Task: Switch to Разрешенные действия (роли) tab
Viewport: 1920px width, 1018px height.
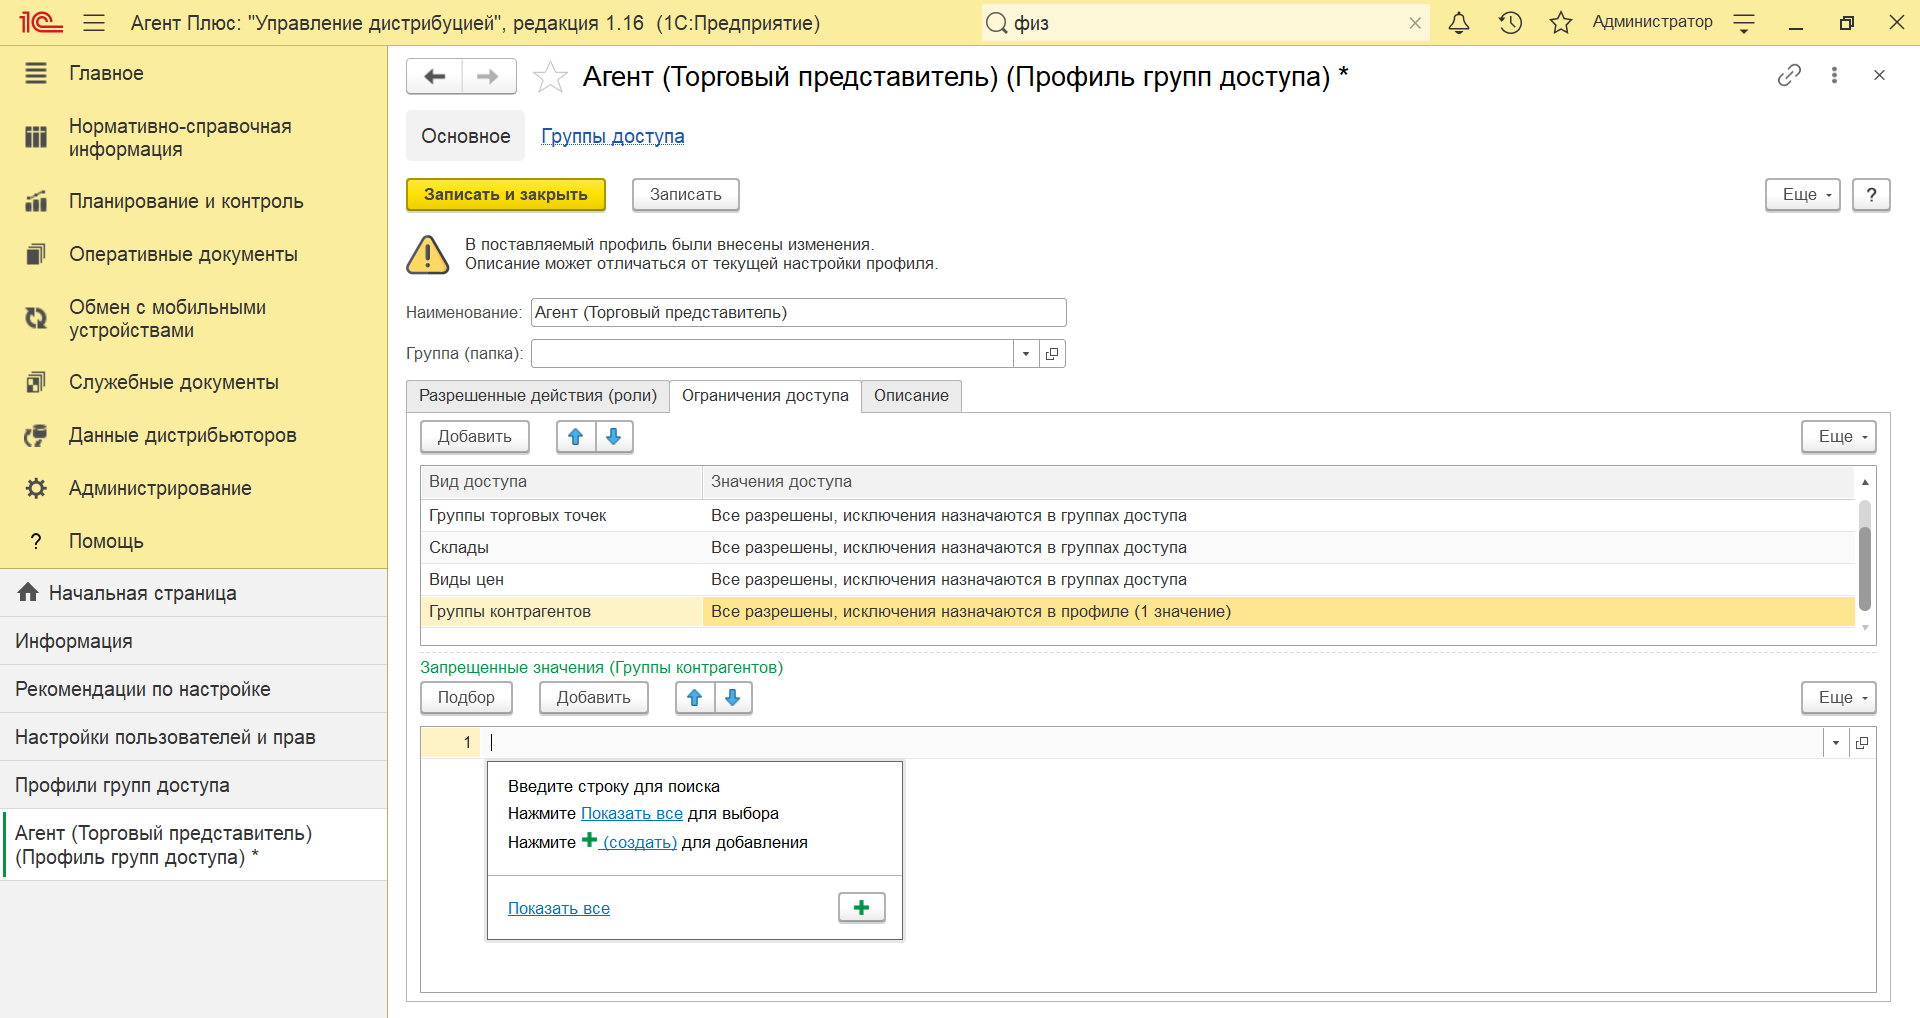Action: tap(538, 396)
